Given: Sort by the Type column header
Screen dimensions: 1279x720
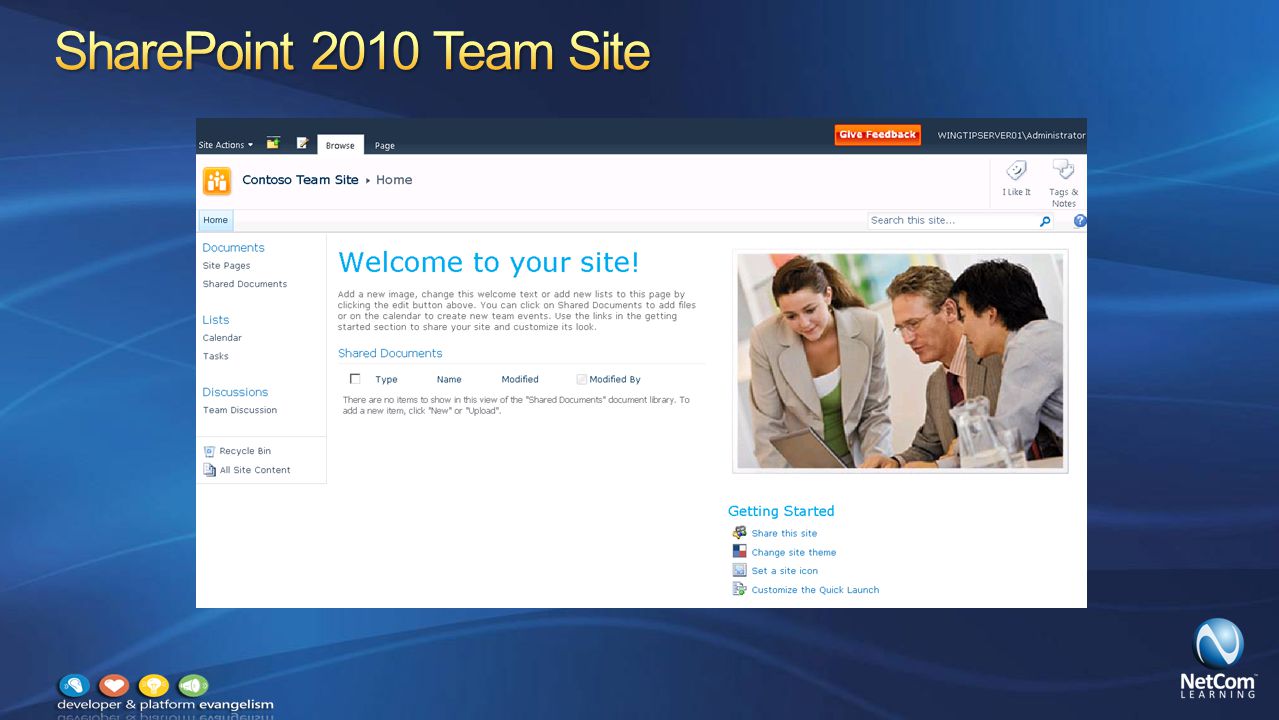Looking at the screenshot, I should click(x=386, y=380).
